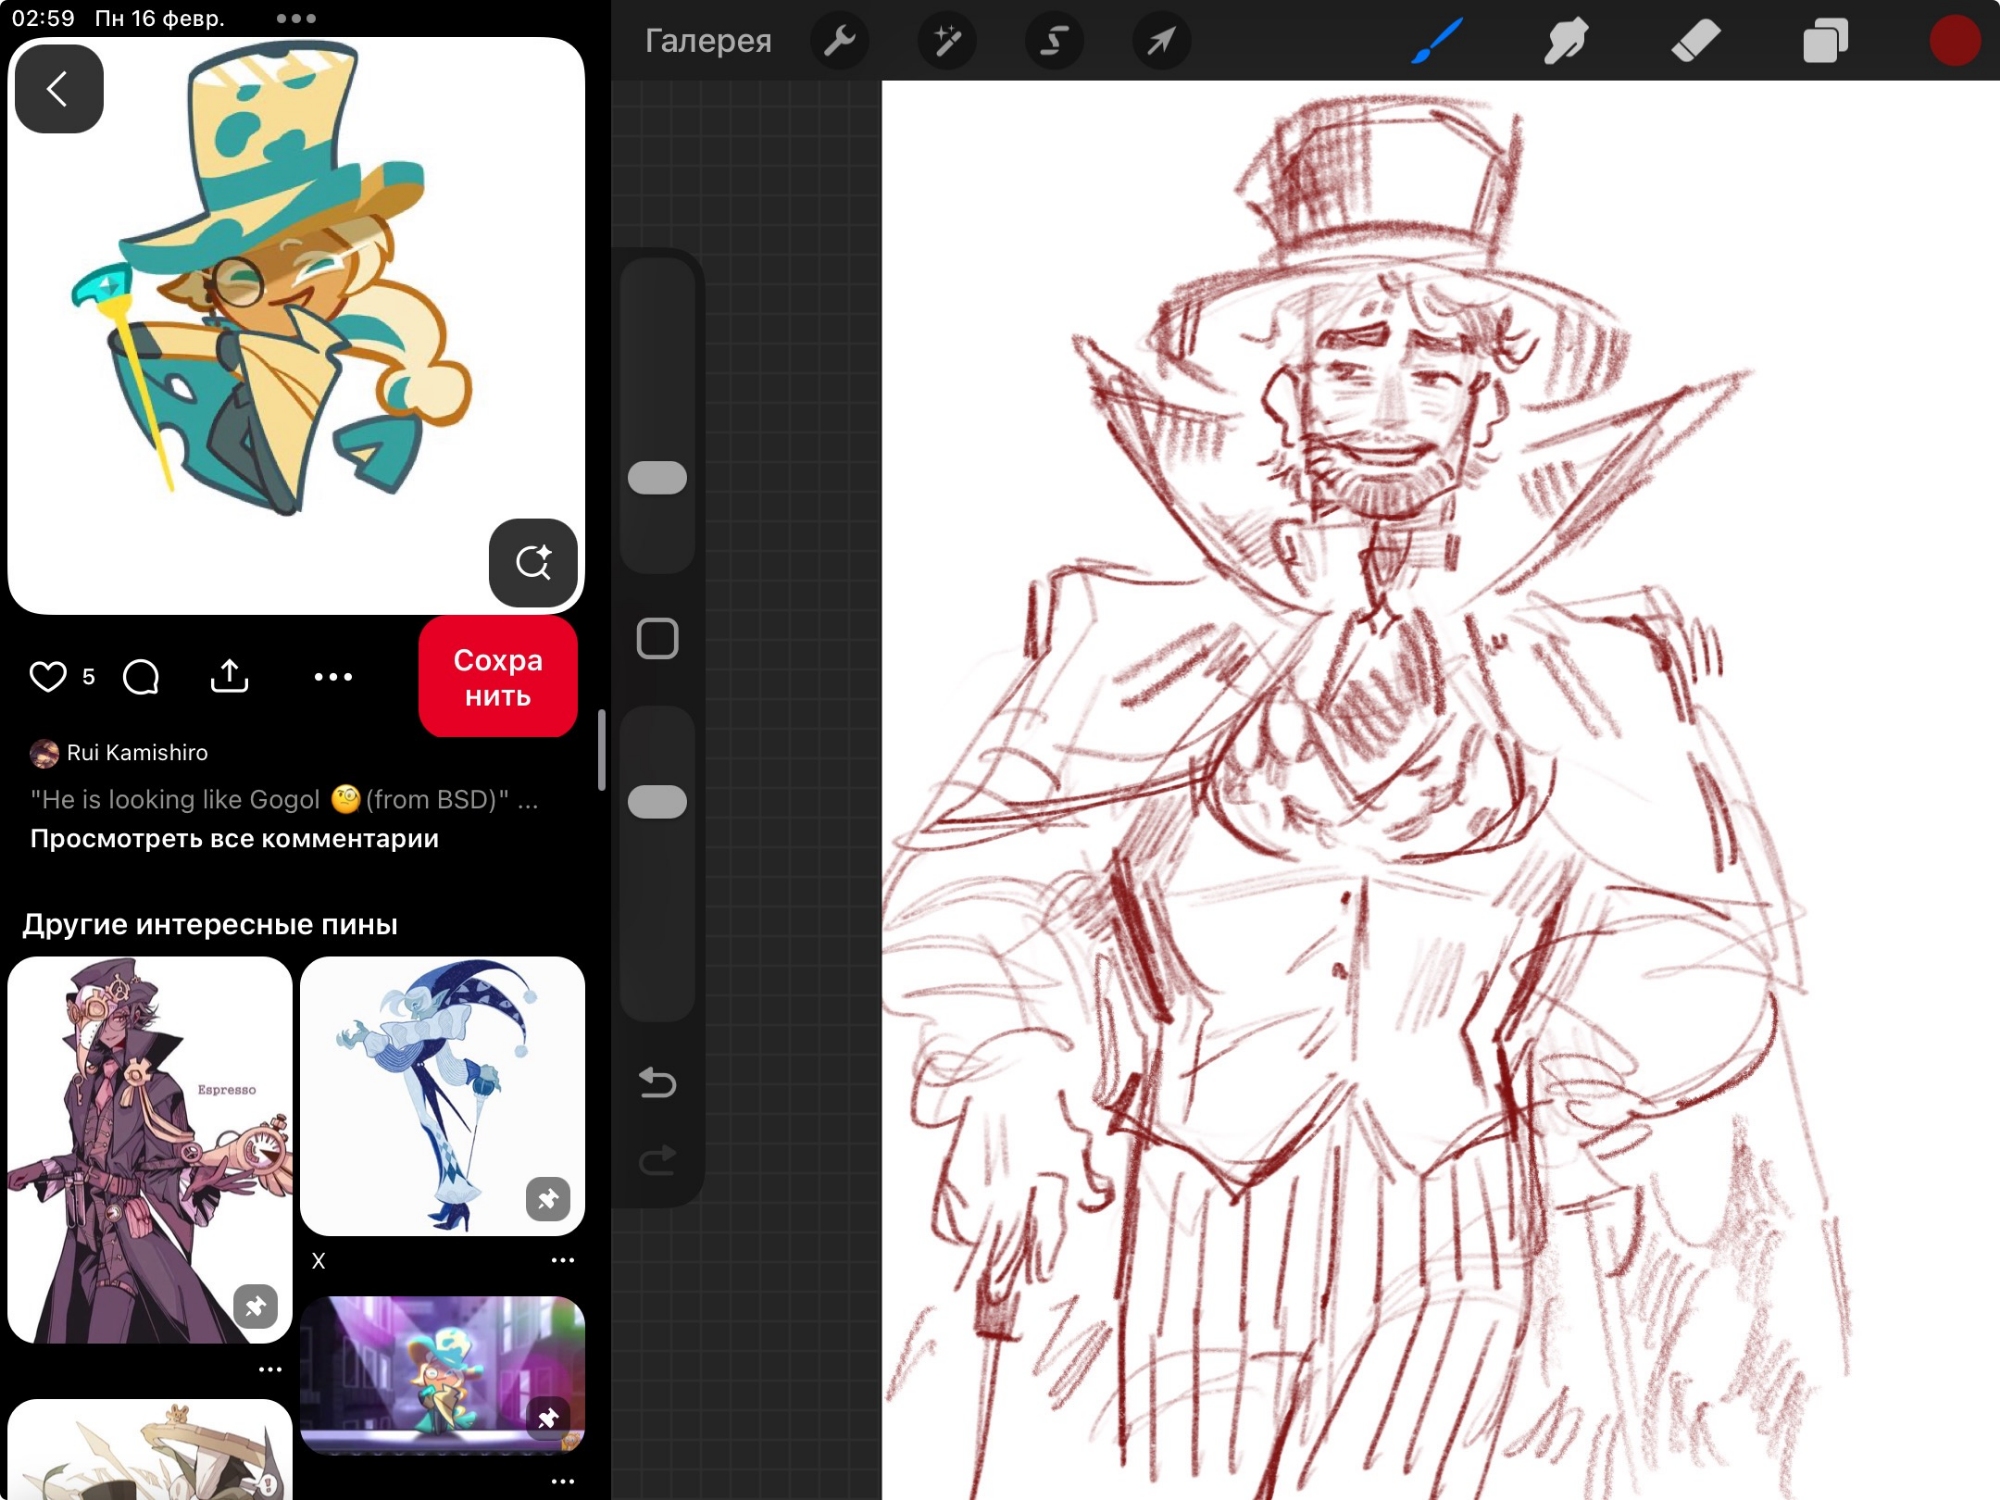
Task: Select the Brush tool
Action: tap(1437, 41)
